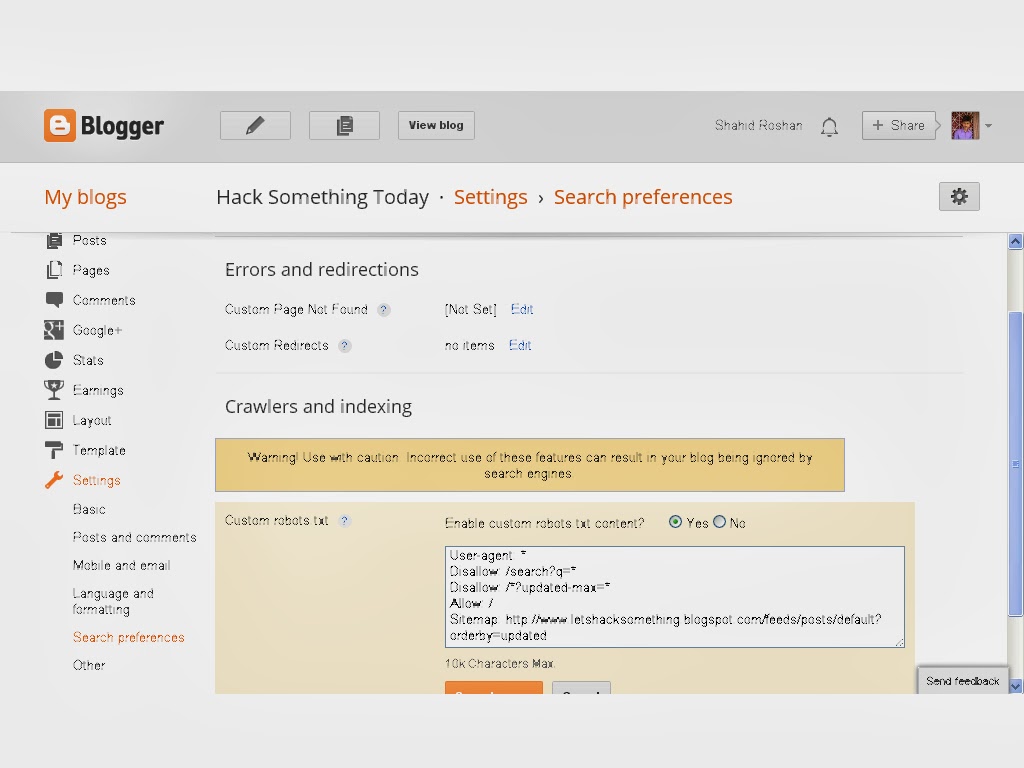
Task: Open Pages in the sidebar
Action: click(91, 270)
